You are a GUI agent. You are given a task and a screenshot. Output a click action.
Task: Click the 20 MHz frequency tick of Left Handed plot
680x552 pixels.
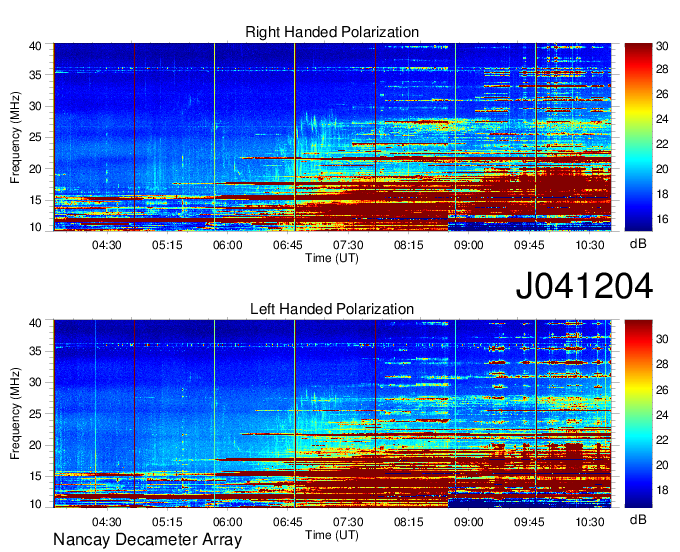(x=35, y=445)
